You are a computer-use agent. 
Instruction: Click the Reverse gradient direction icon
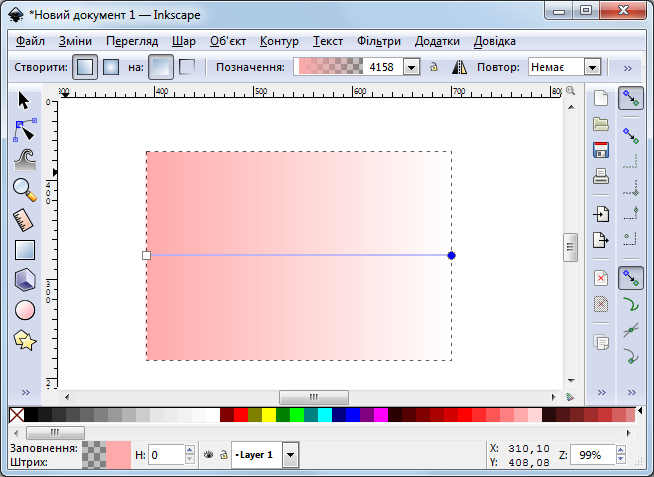pyautogui.click(x=460, y=67)
